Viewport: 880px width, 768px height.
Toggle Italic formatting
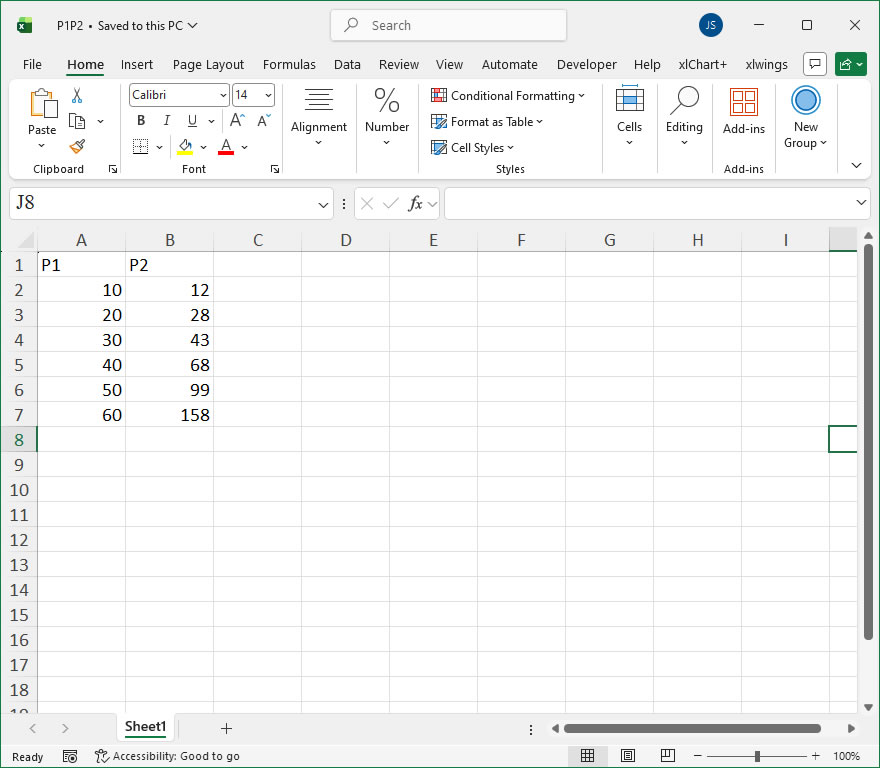166,121
